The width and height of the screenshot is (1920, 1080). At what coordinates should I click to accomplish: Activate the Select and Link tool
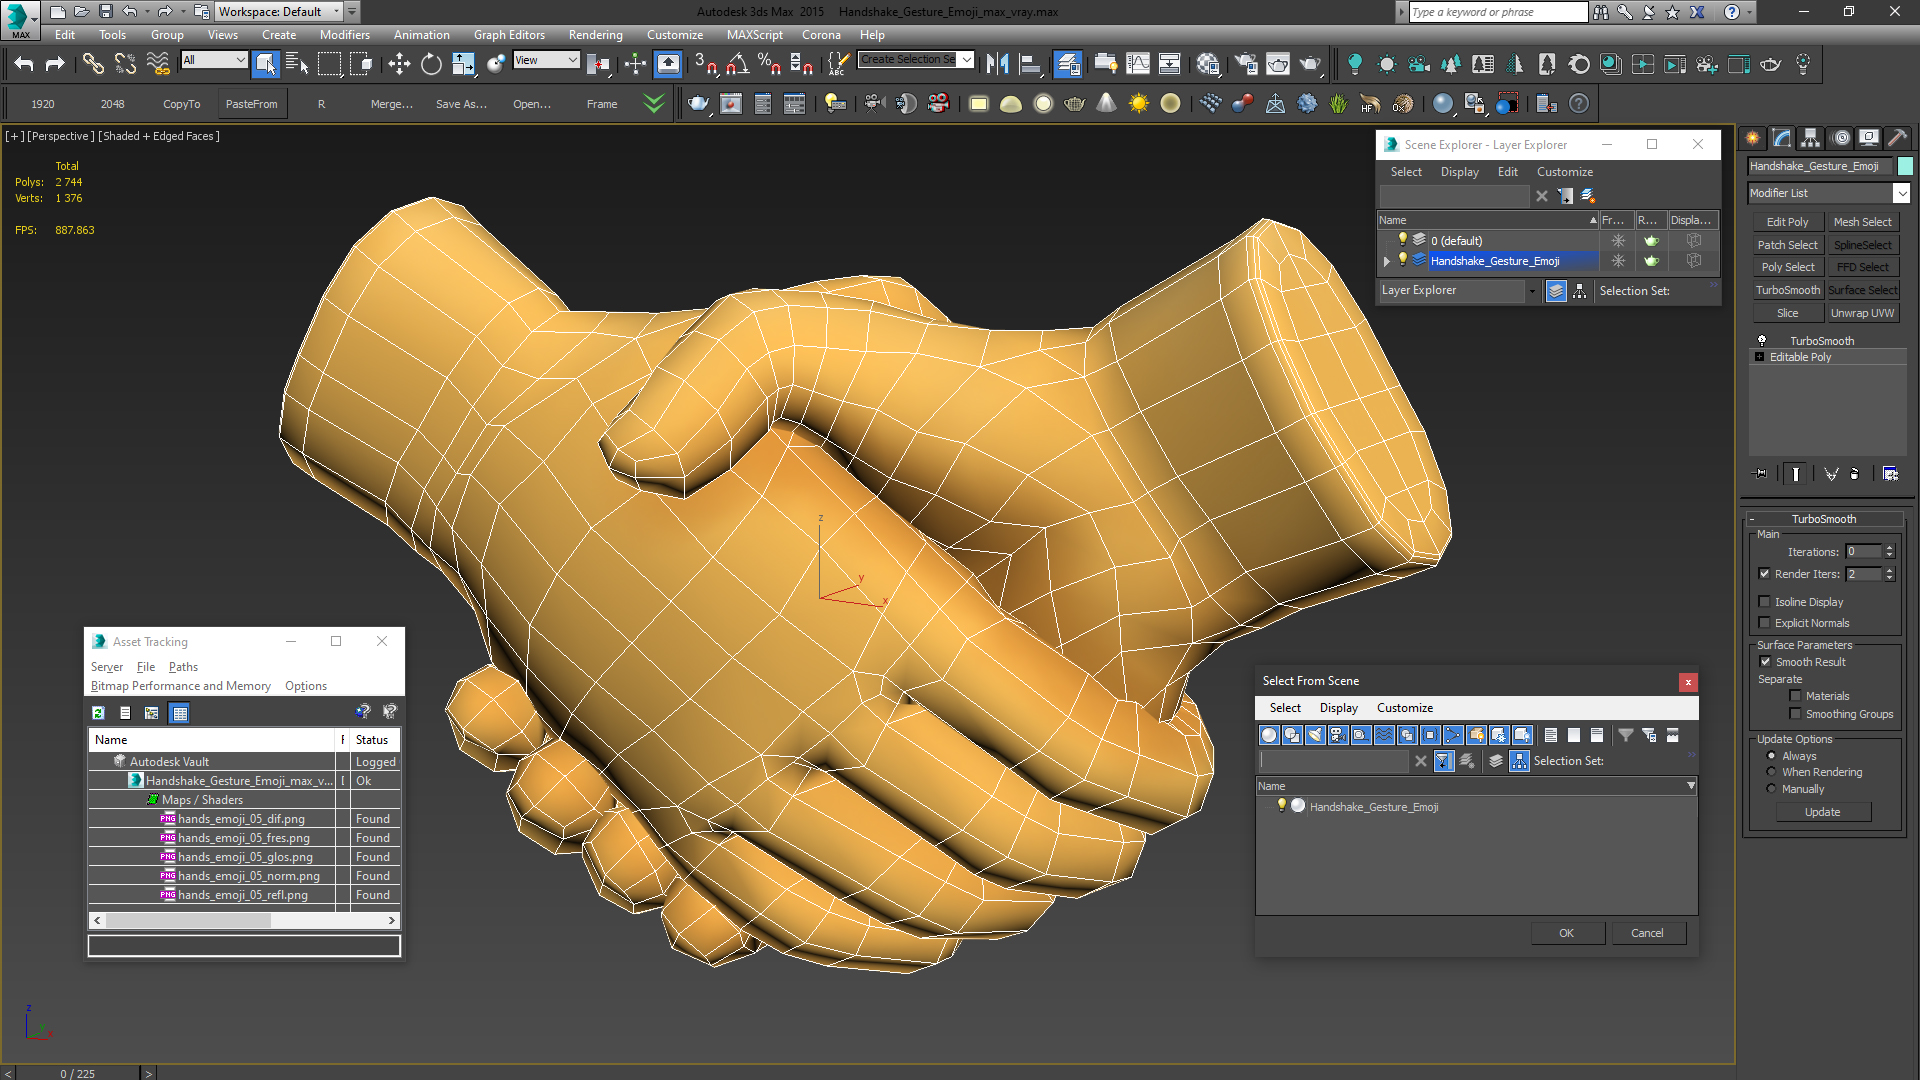click(x=93, y=65)
